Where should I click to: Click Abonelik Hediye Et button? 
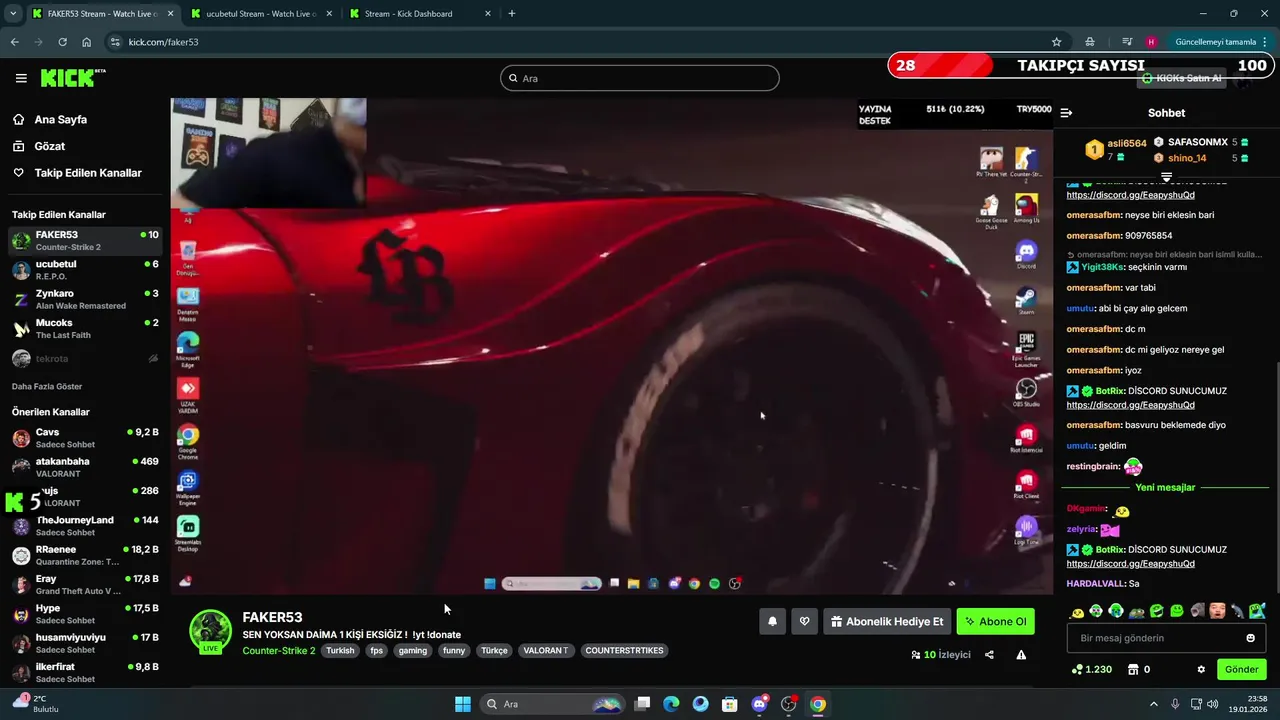click(886, 621)
